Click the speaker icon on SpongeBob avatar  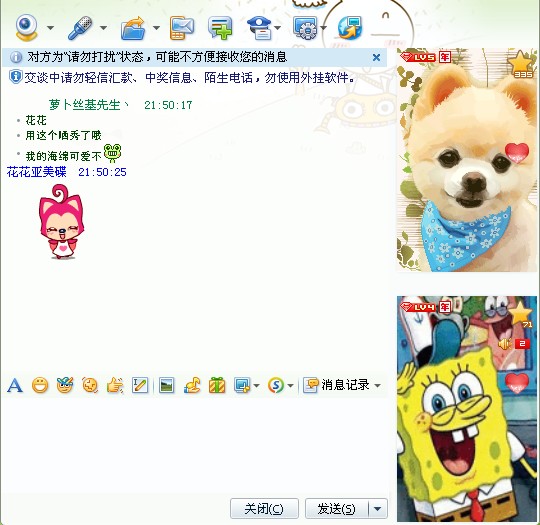coord(505,344)
